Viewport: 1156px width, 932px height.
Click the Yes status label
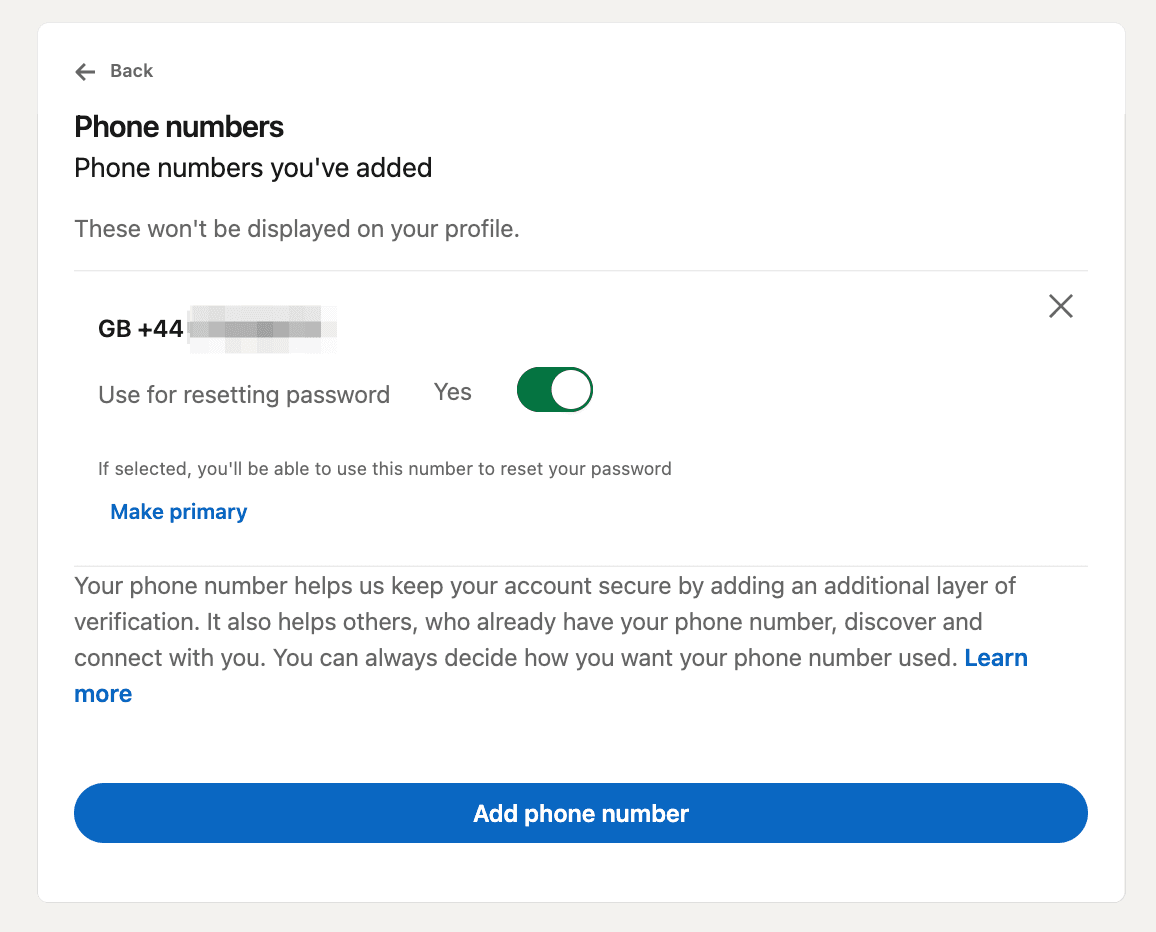[453, 392]
